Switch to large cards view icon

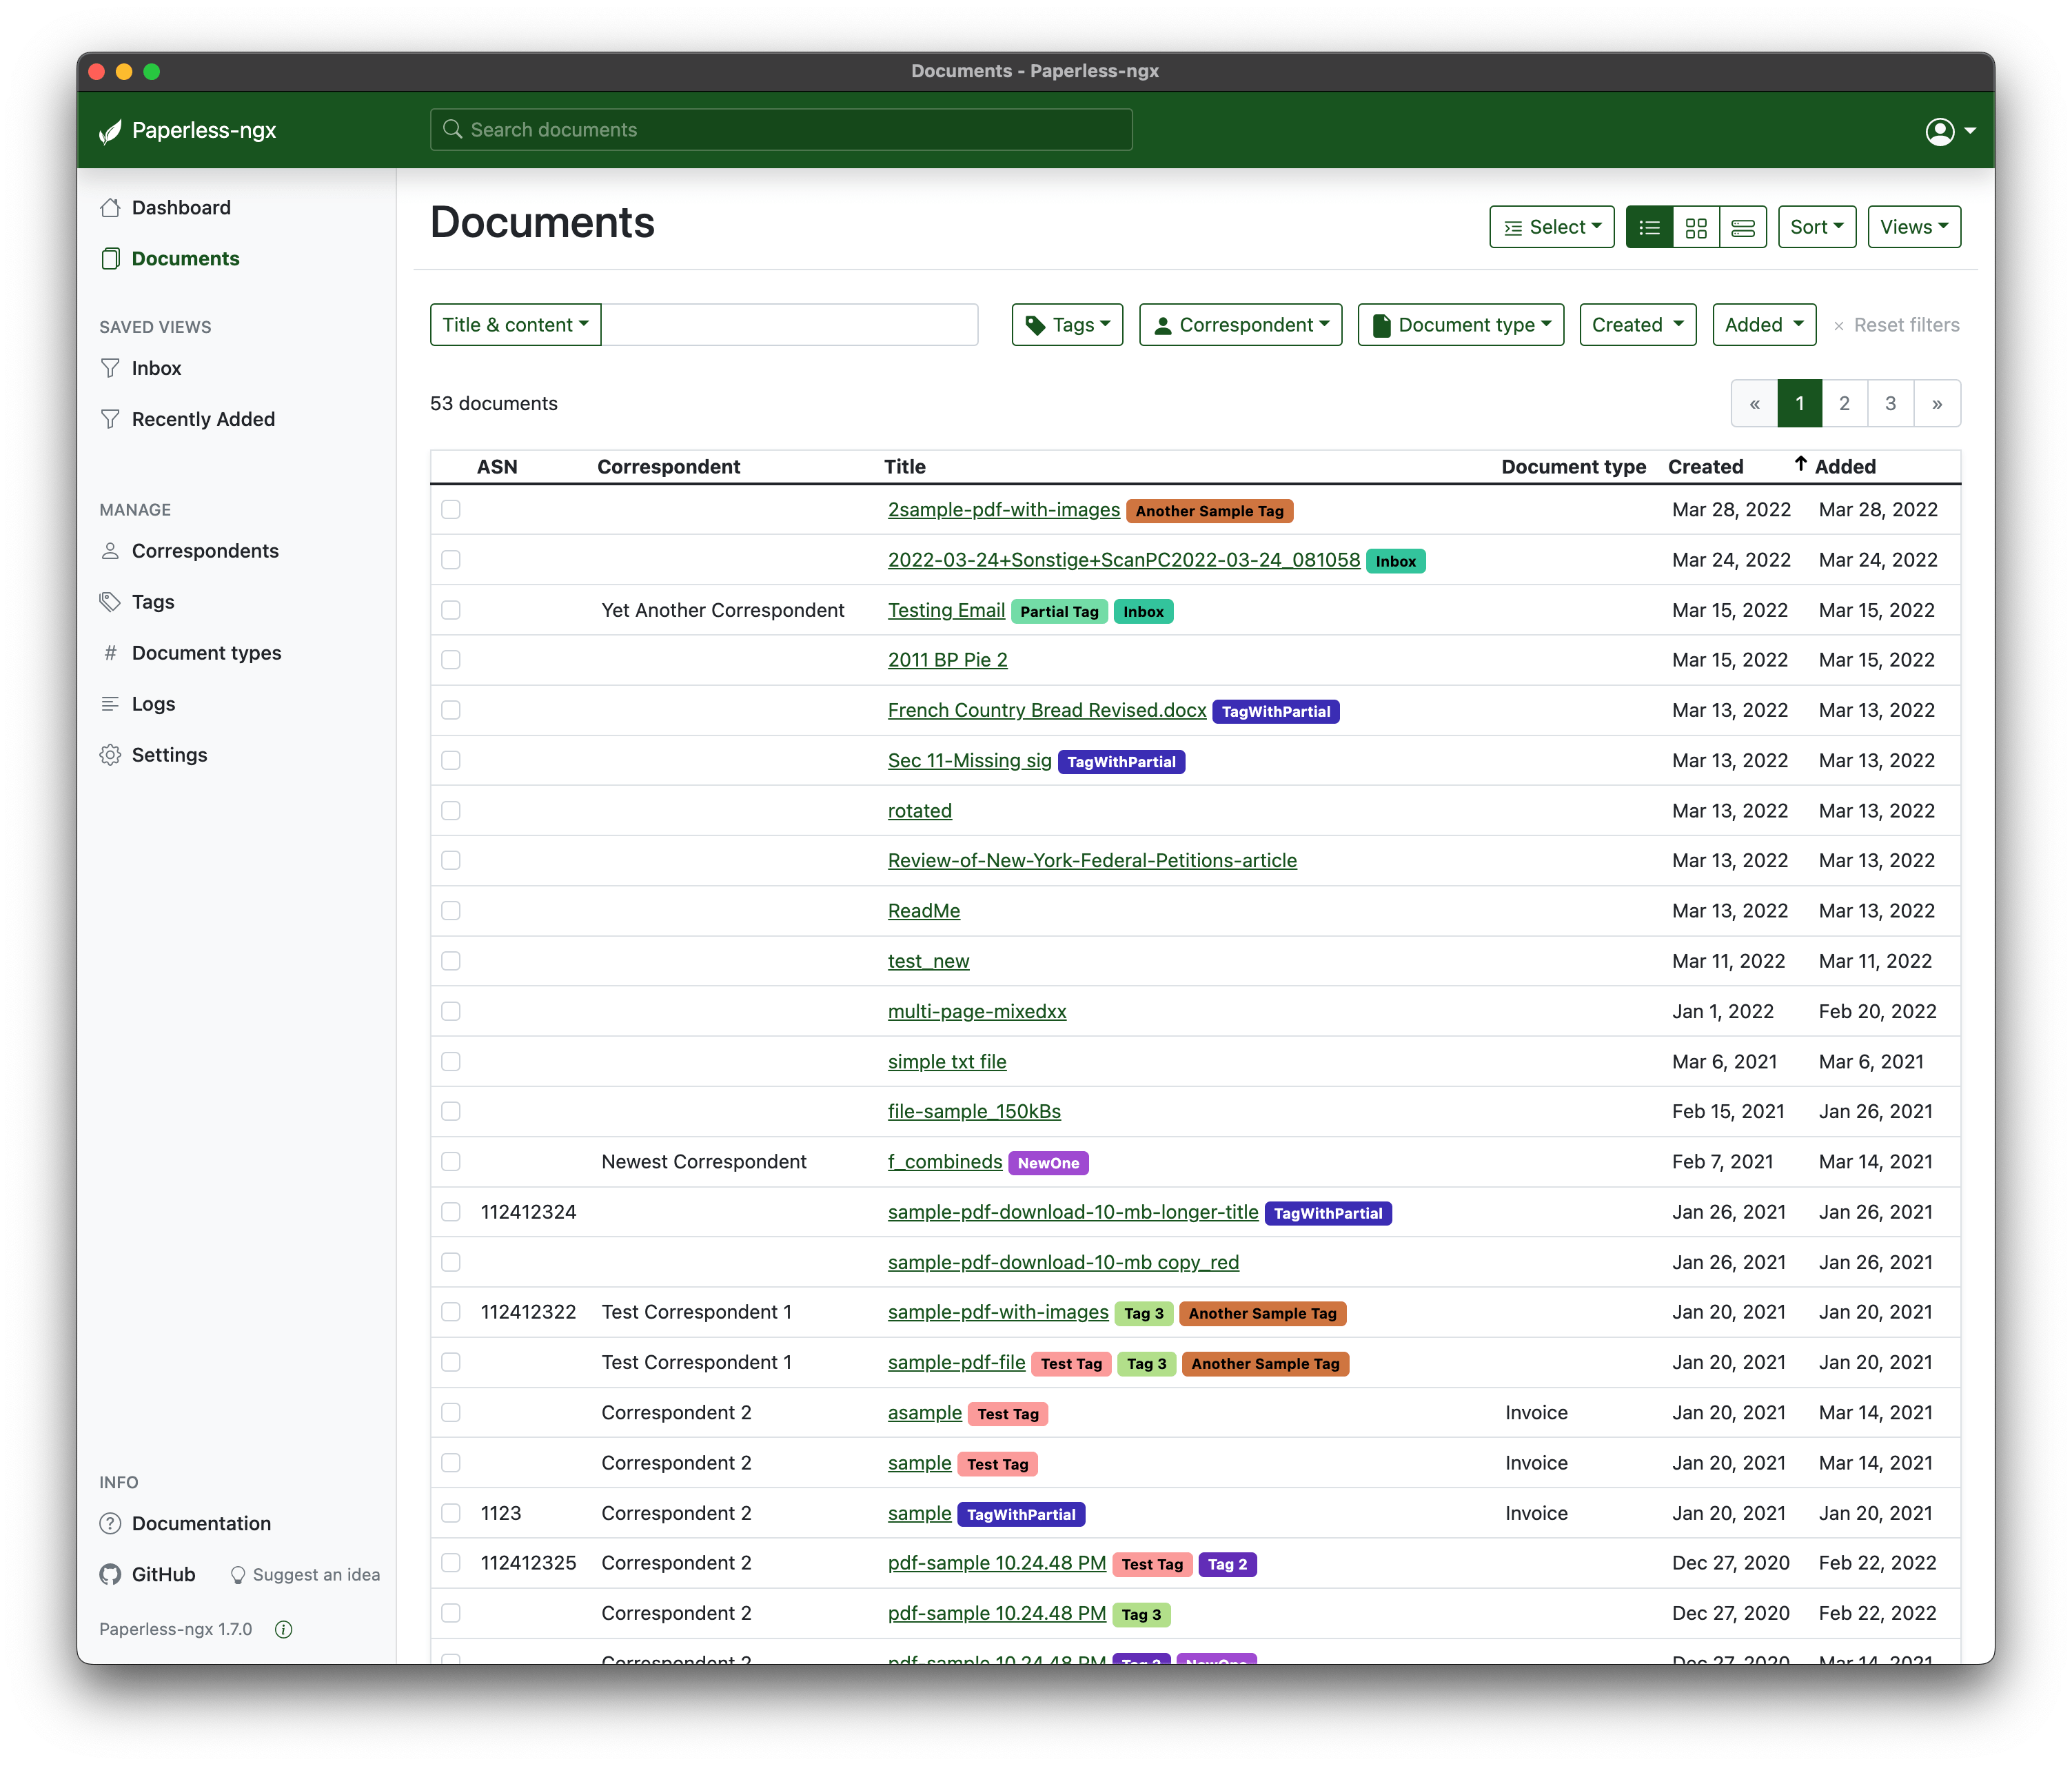(x=1742, y=228)
